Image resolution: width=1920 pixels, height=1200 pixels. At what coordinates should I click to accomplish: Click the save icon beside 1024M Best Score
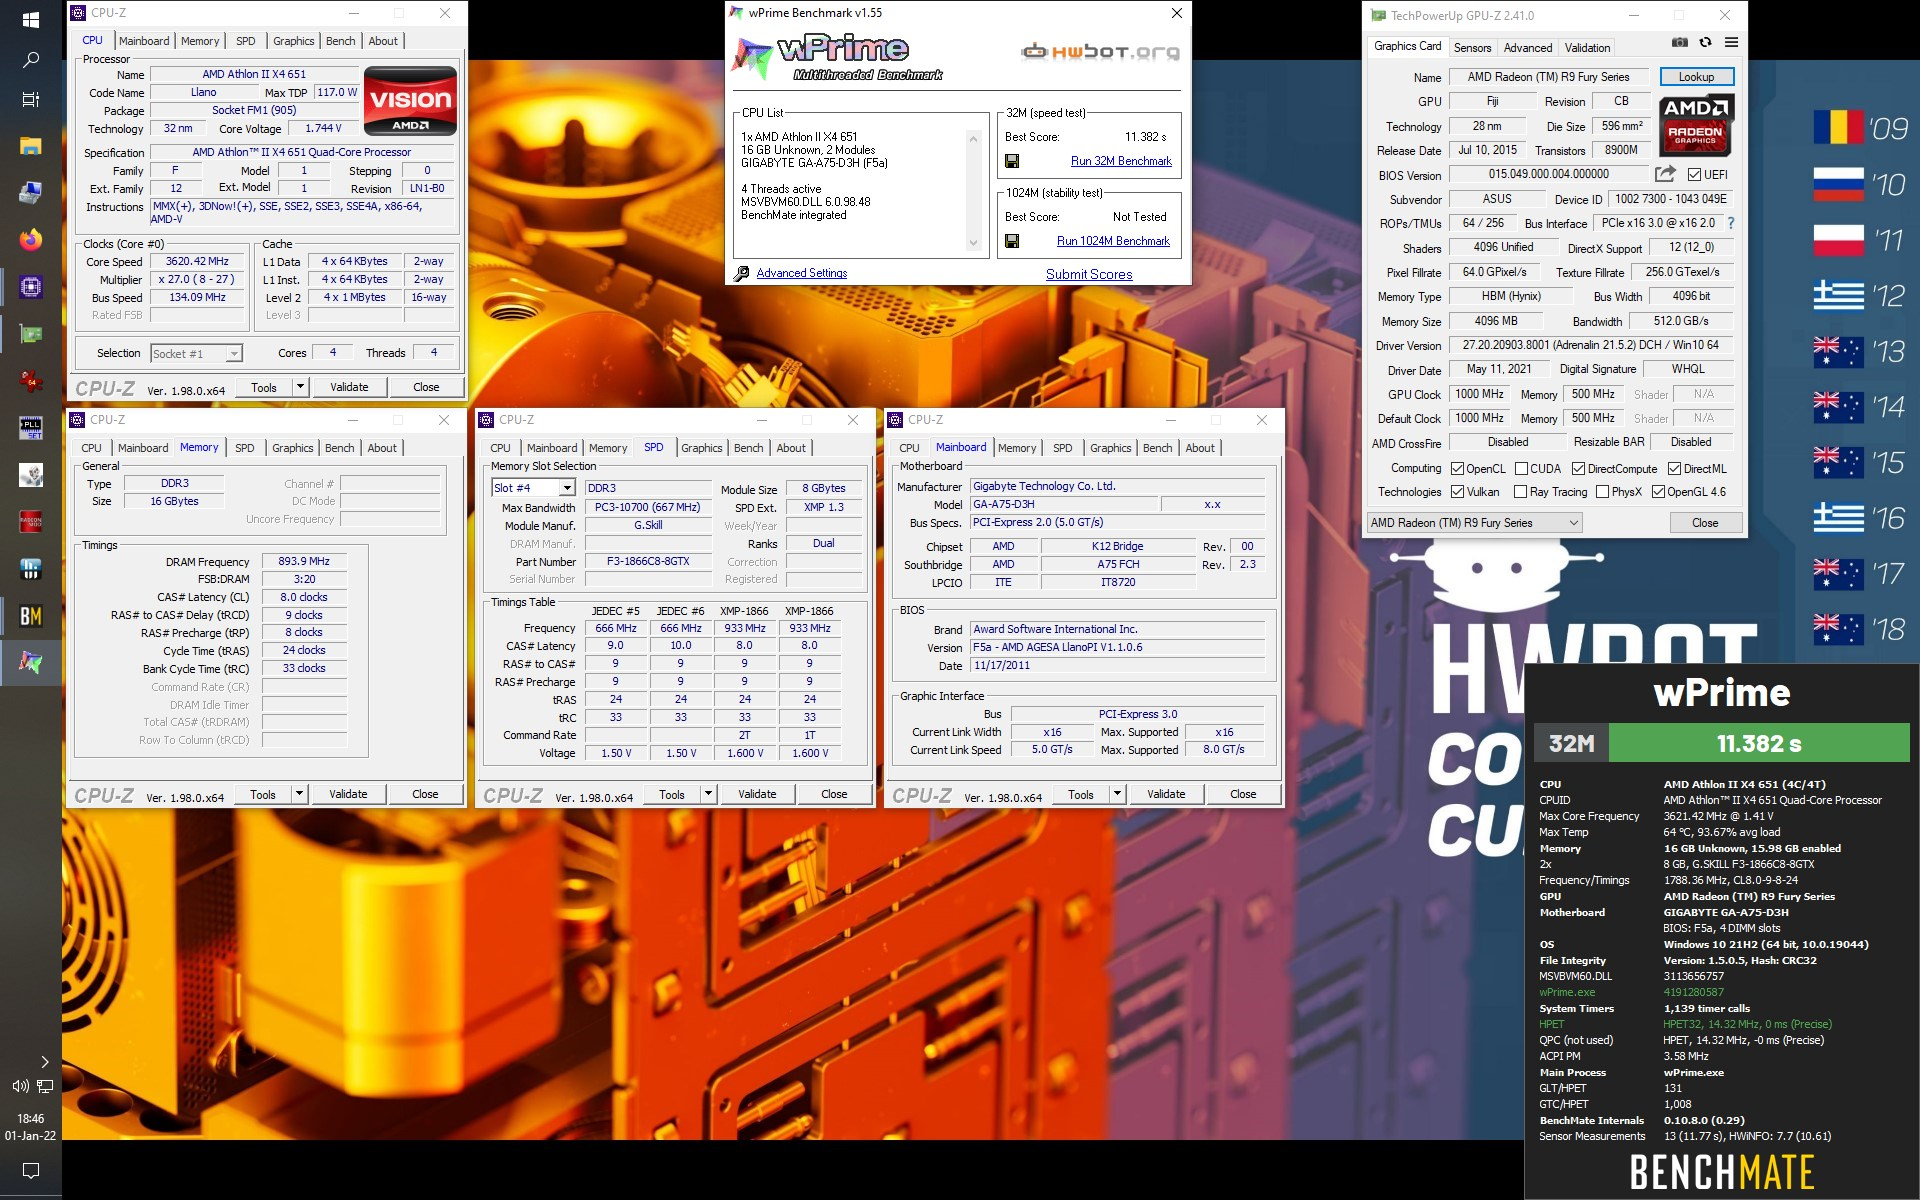pos(1012,241)
